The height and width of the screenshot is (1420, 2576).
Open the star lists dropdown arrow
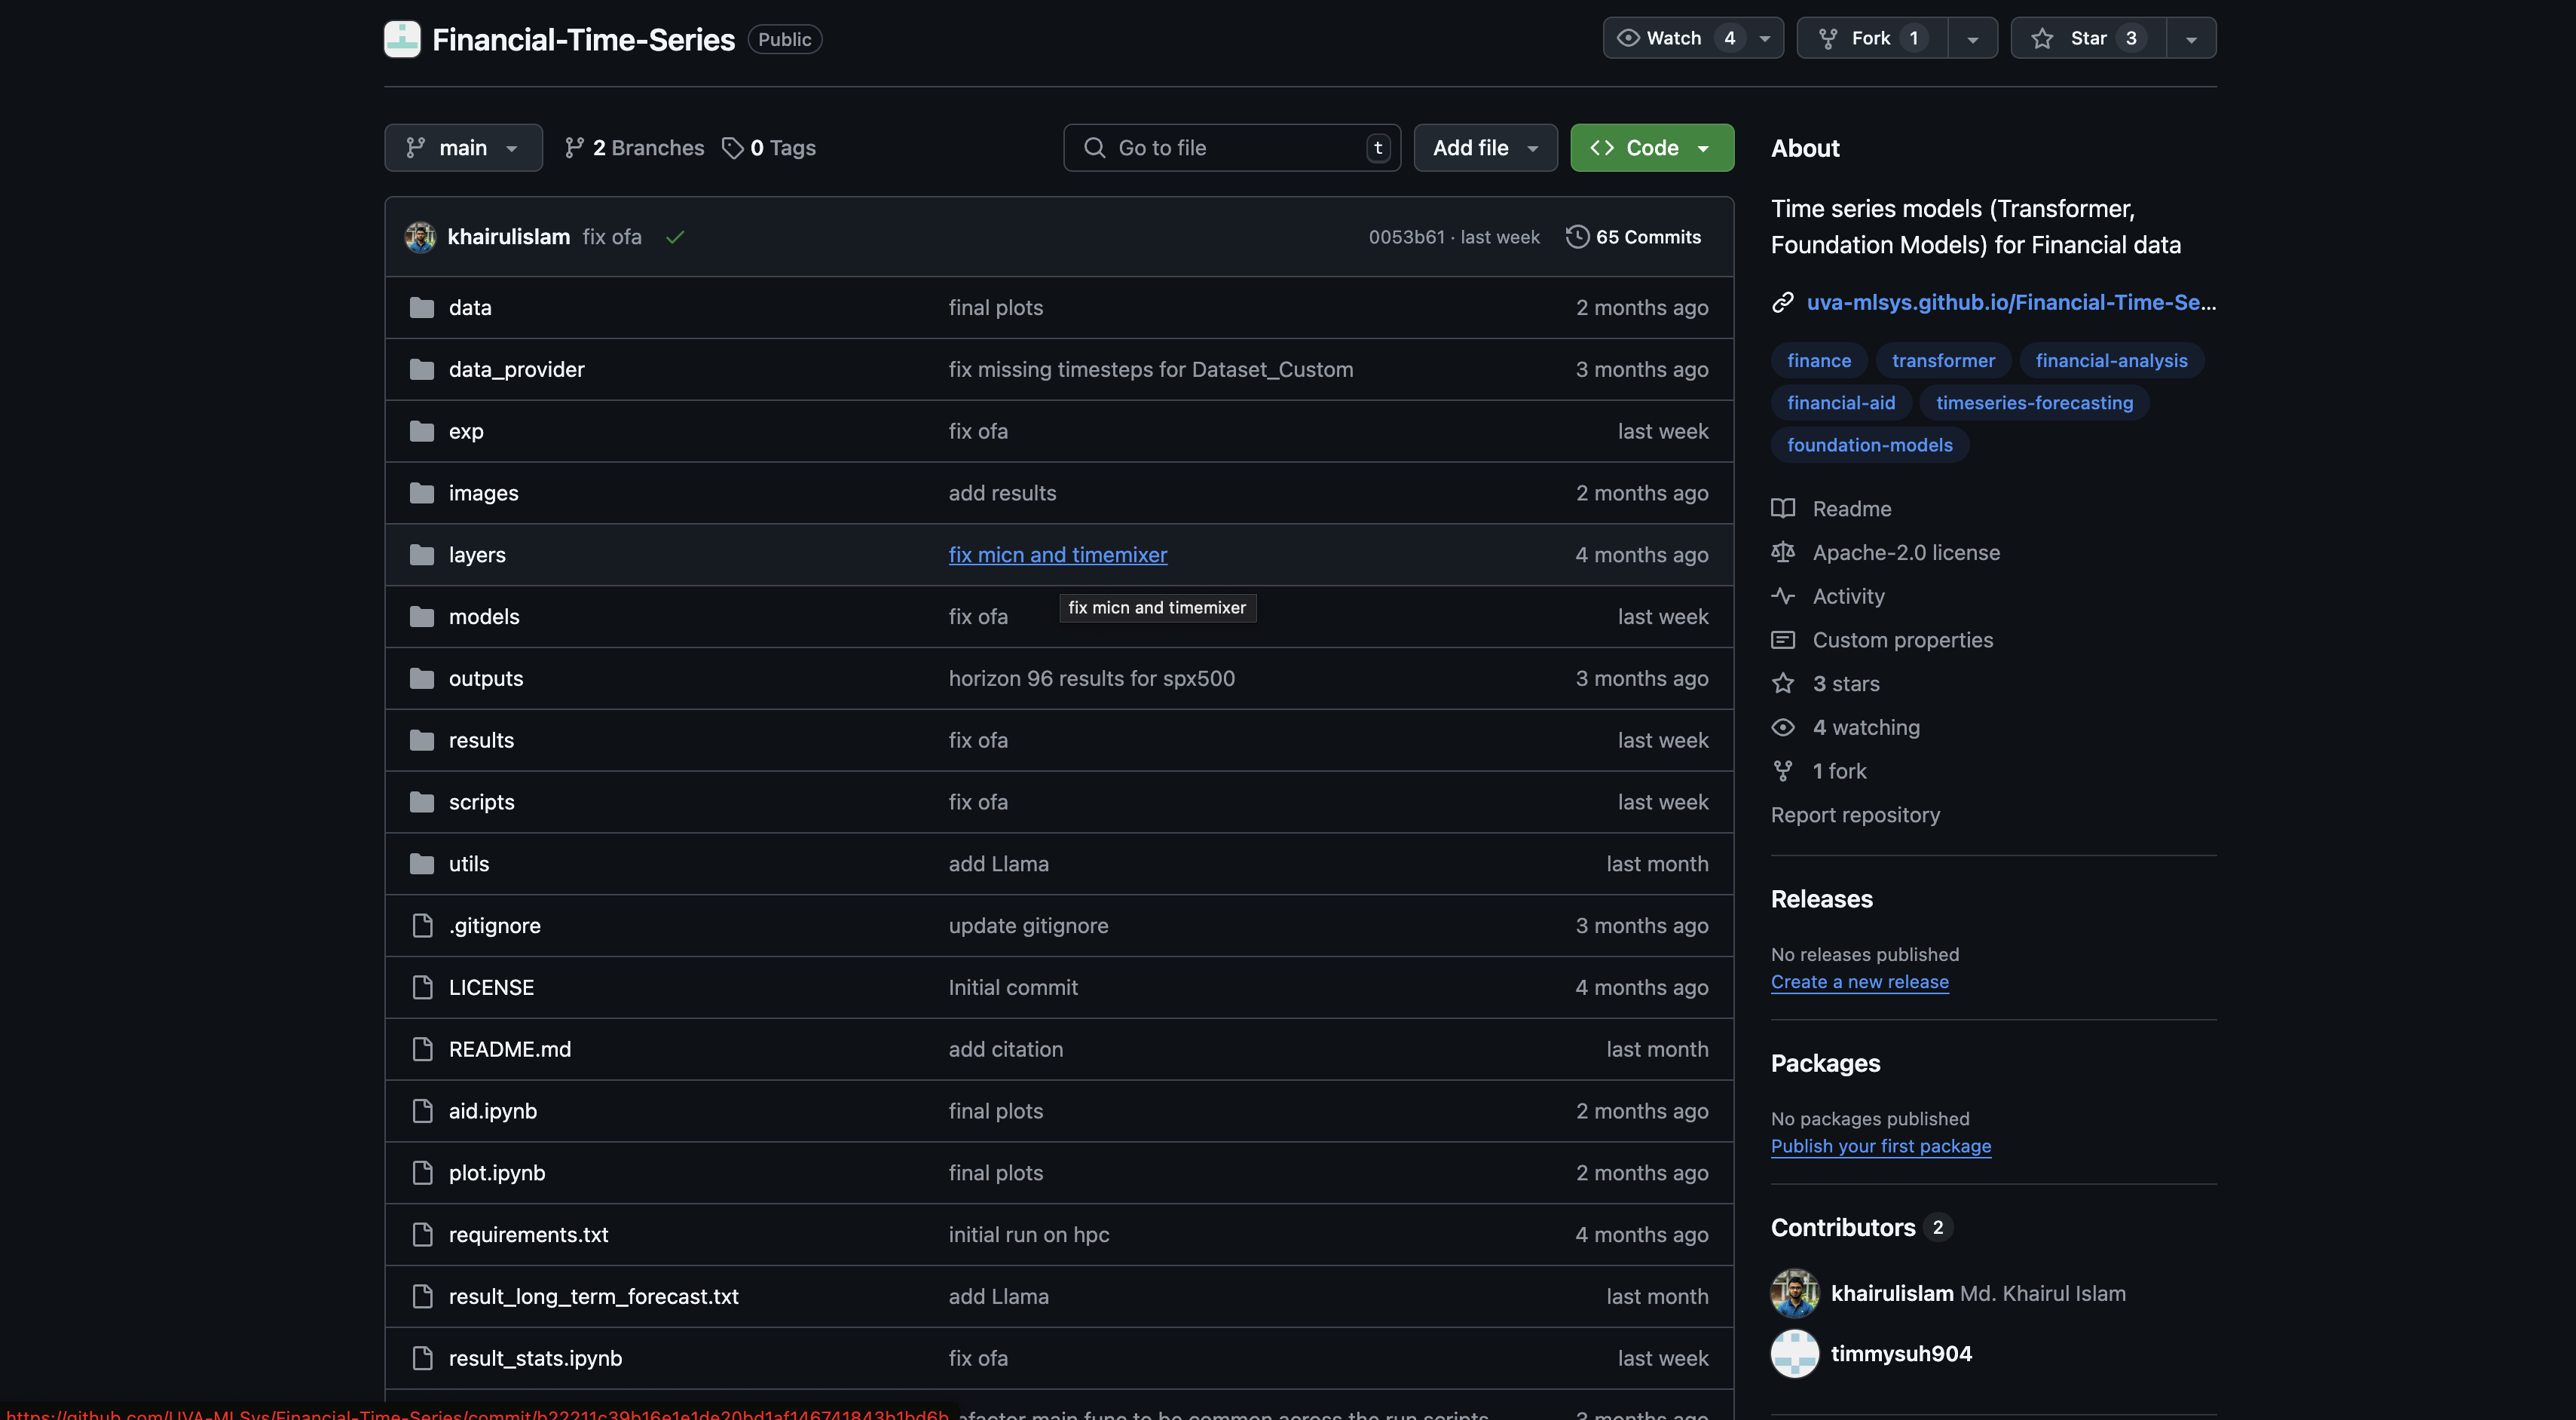pos(2191,38)
